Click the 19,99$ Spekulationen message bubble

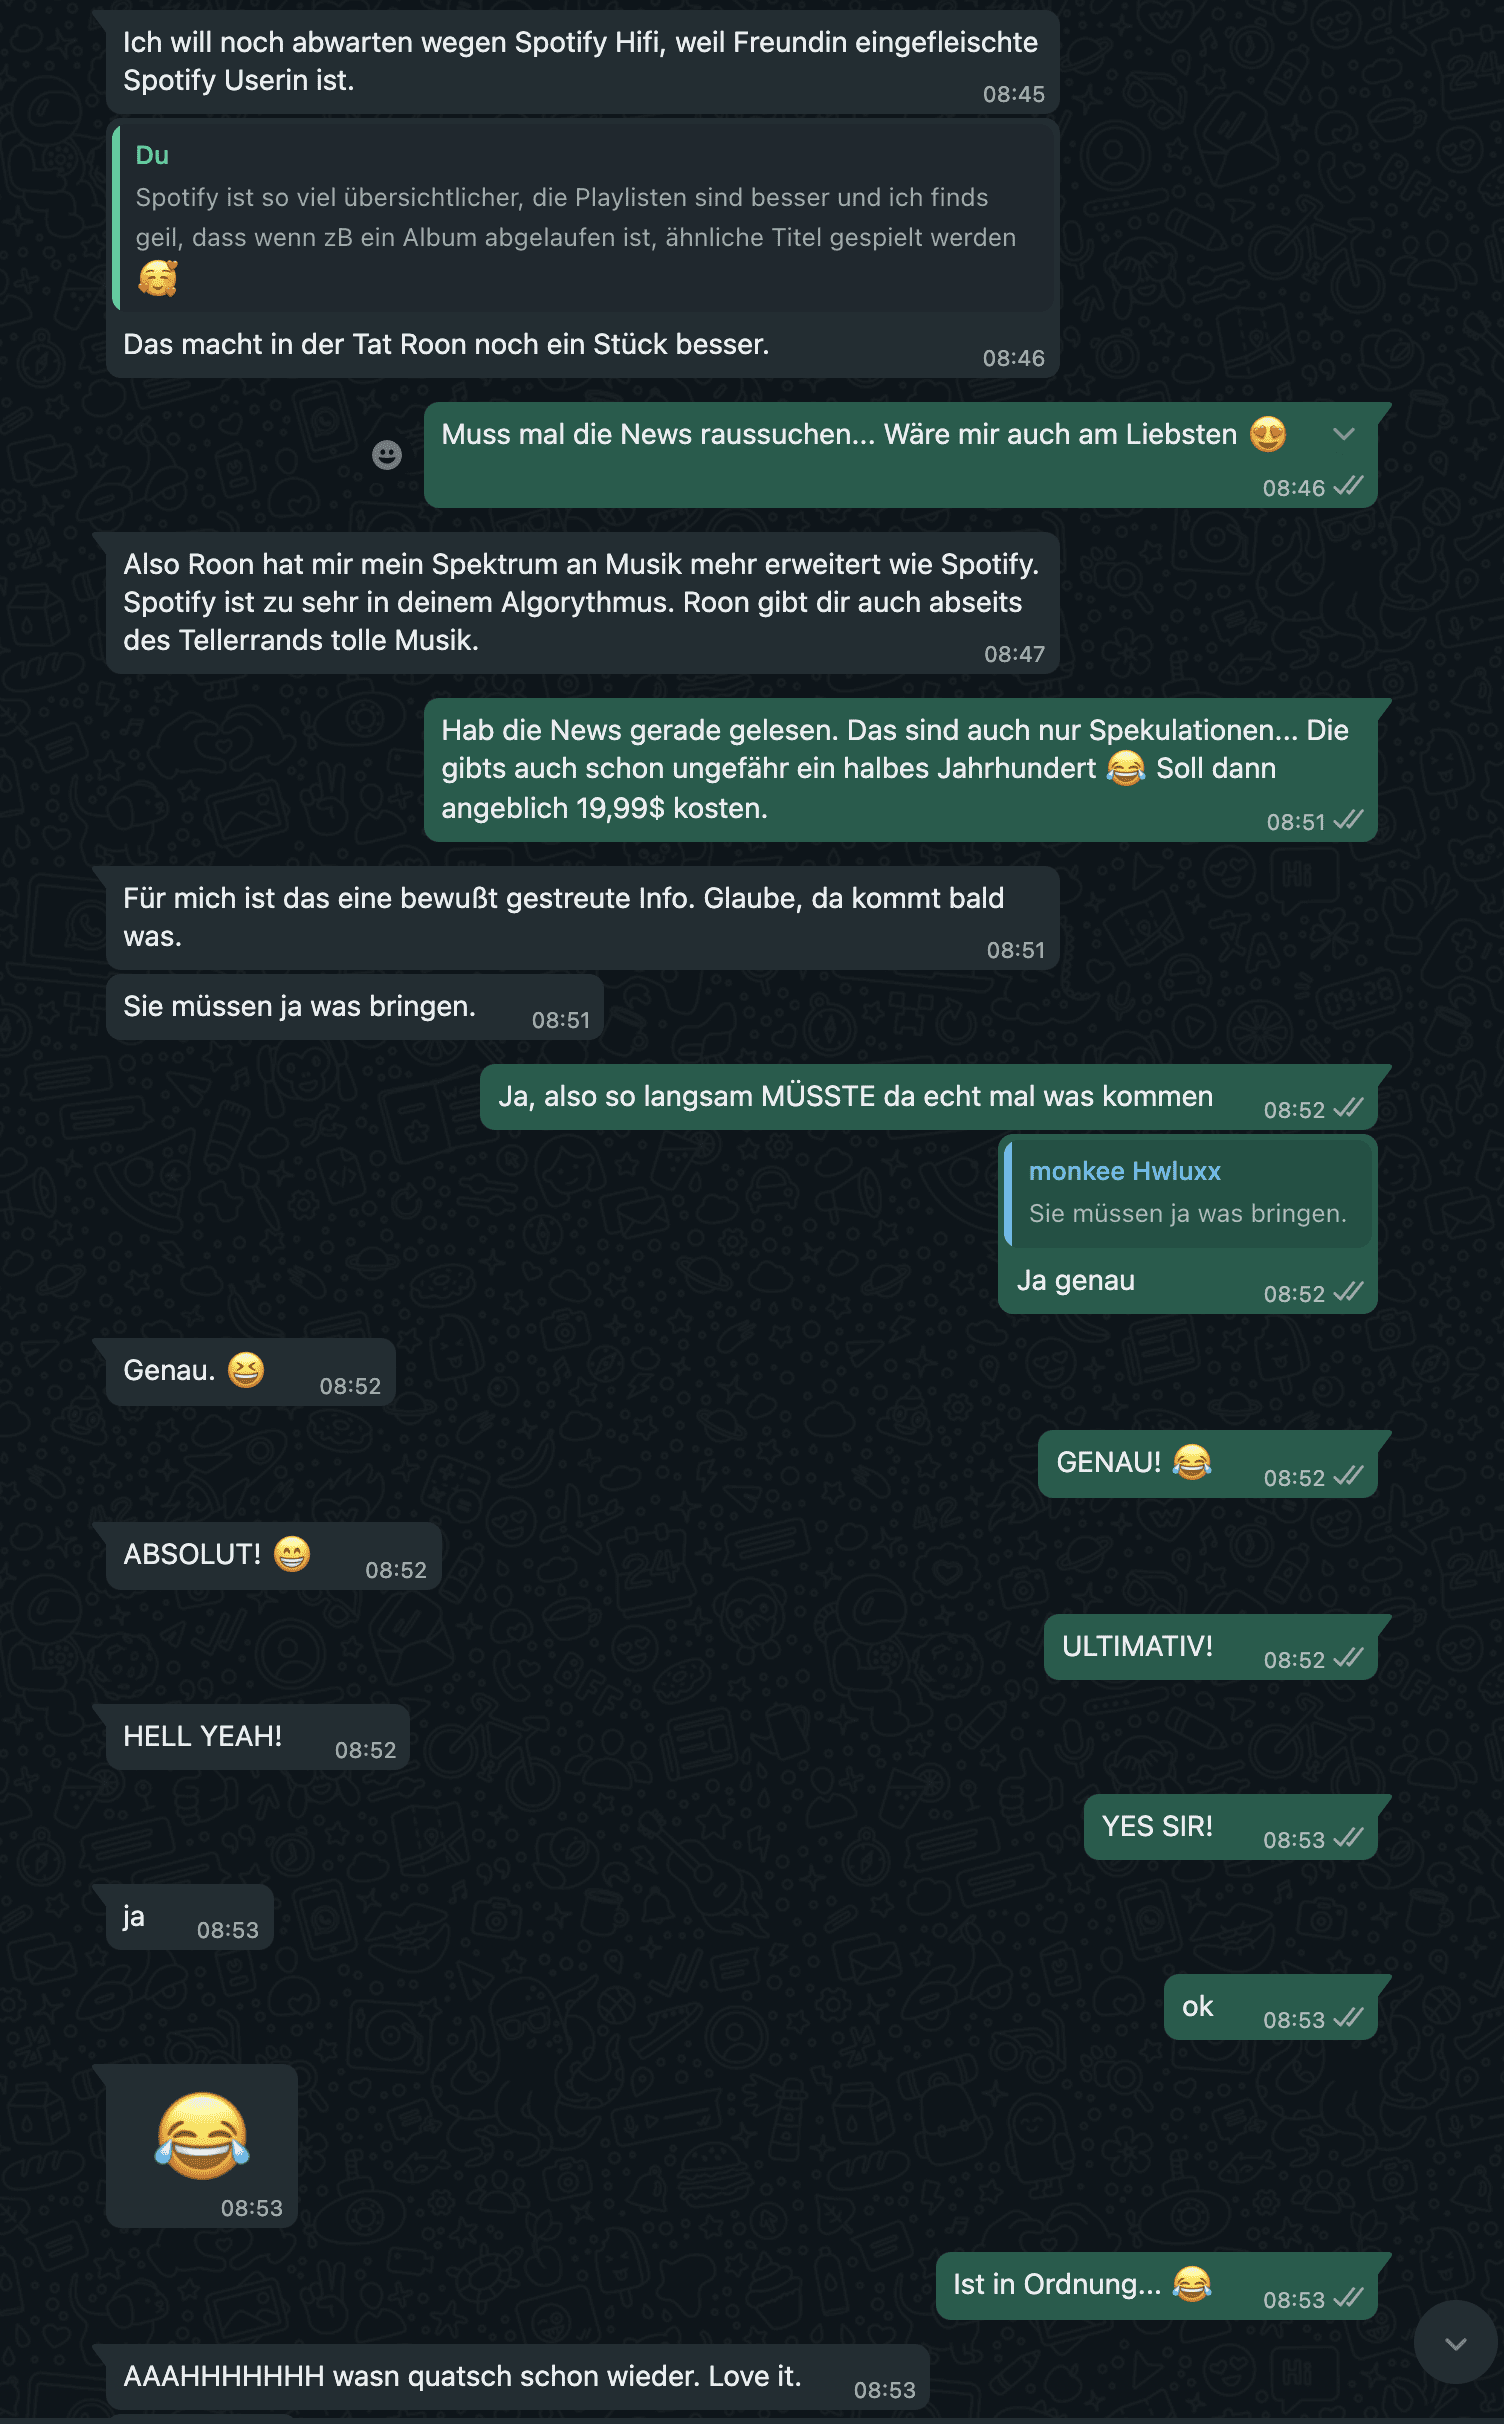(x=901, y=770)
